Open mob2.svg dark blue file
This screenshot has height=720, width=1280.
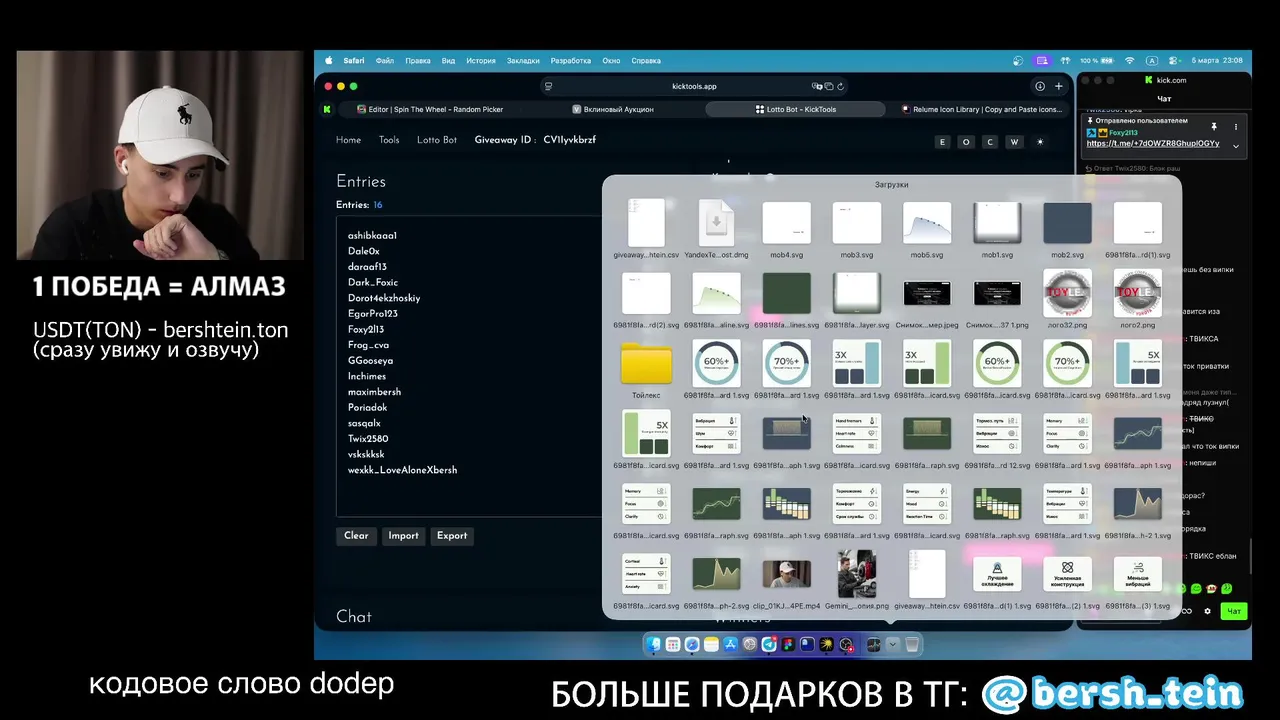click(x=1067, y=229)
